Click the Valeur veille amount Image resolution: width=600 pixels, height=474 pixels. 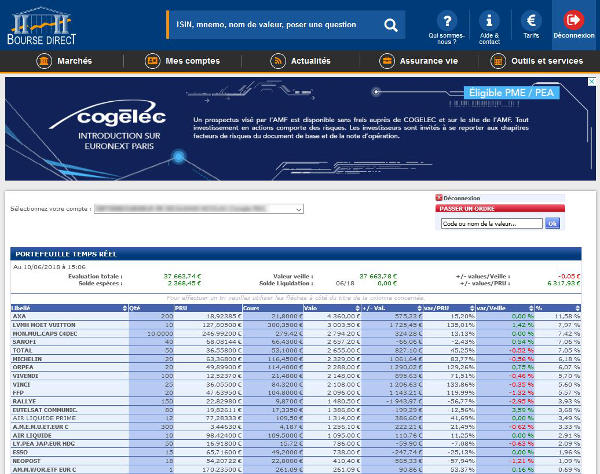tap(378, 276)
